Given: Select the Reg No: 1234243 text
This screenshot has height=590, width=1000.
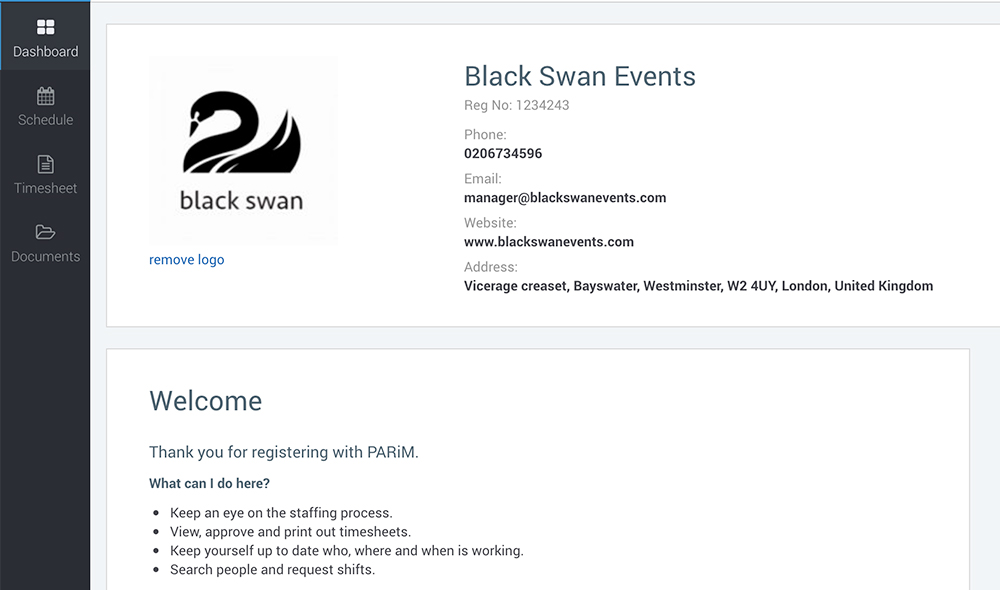Looking at the screenshot, I should coord(517,105).
